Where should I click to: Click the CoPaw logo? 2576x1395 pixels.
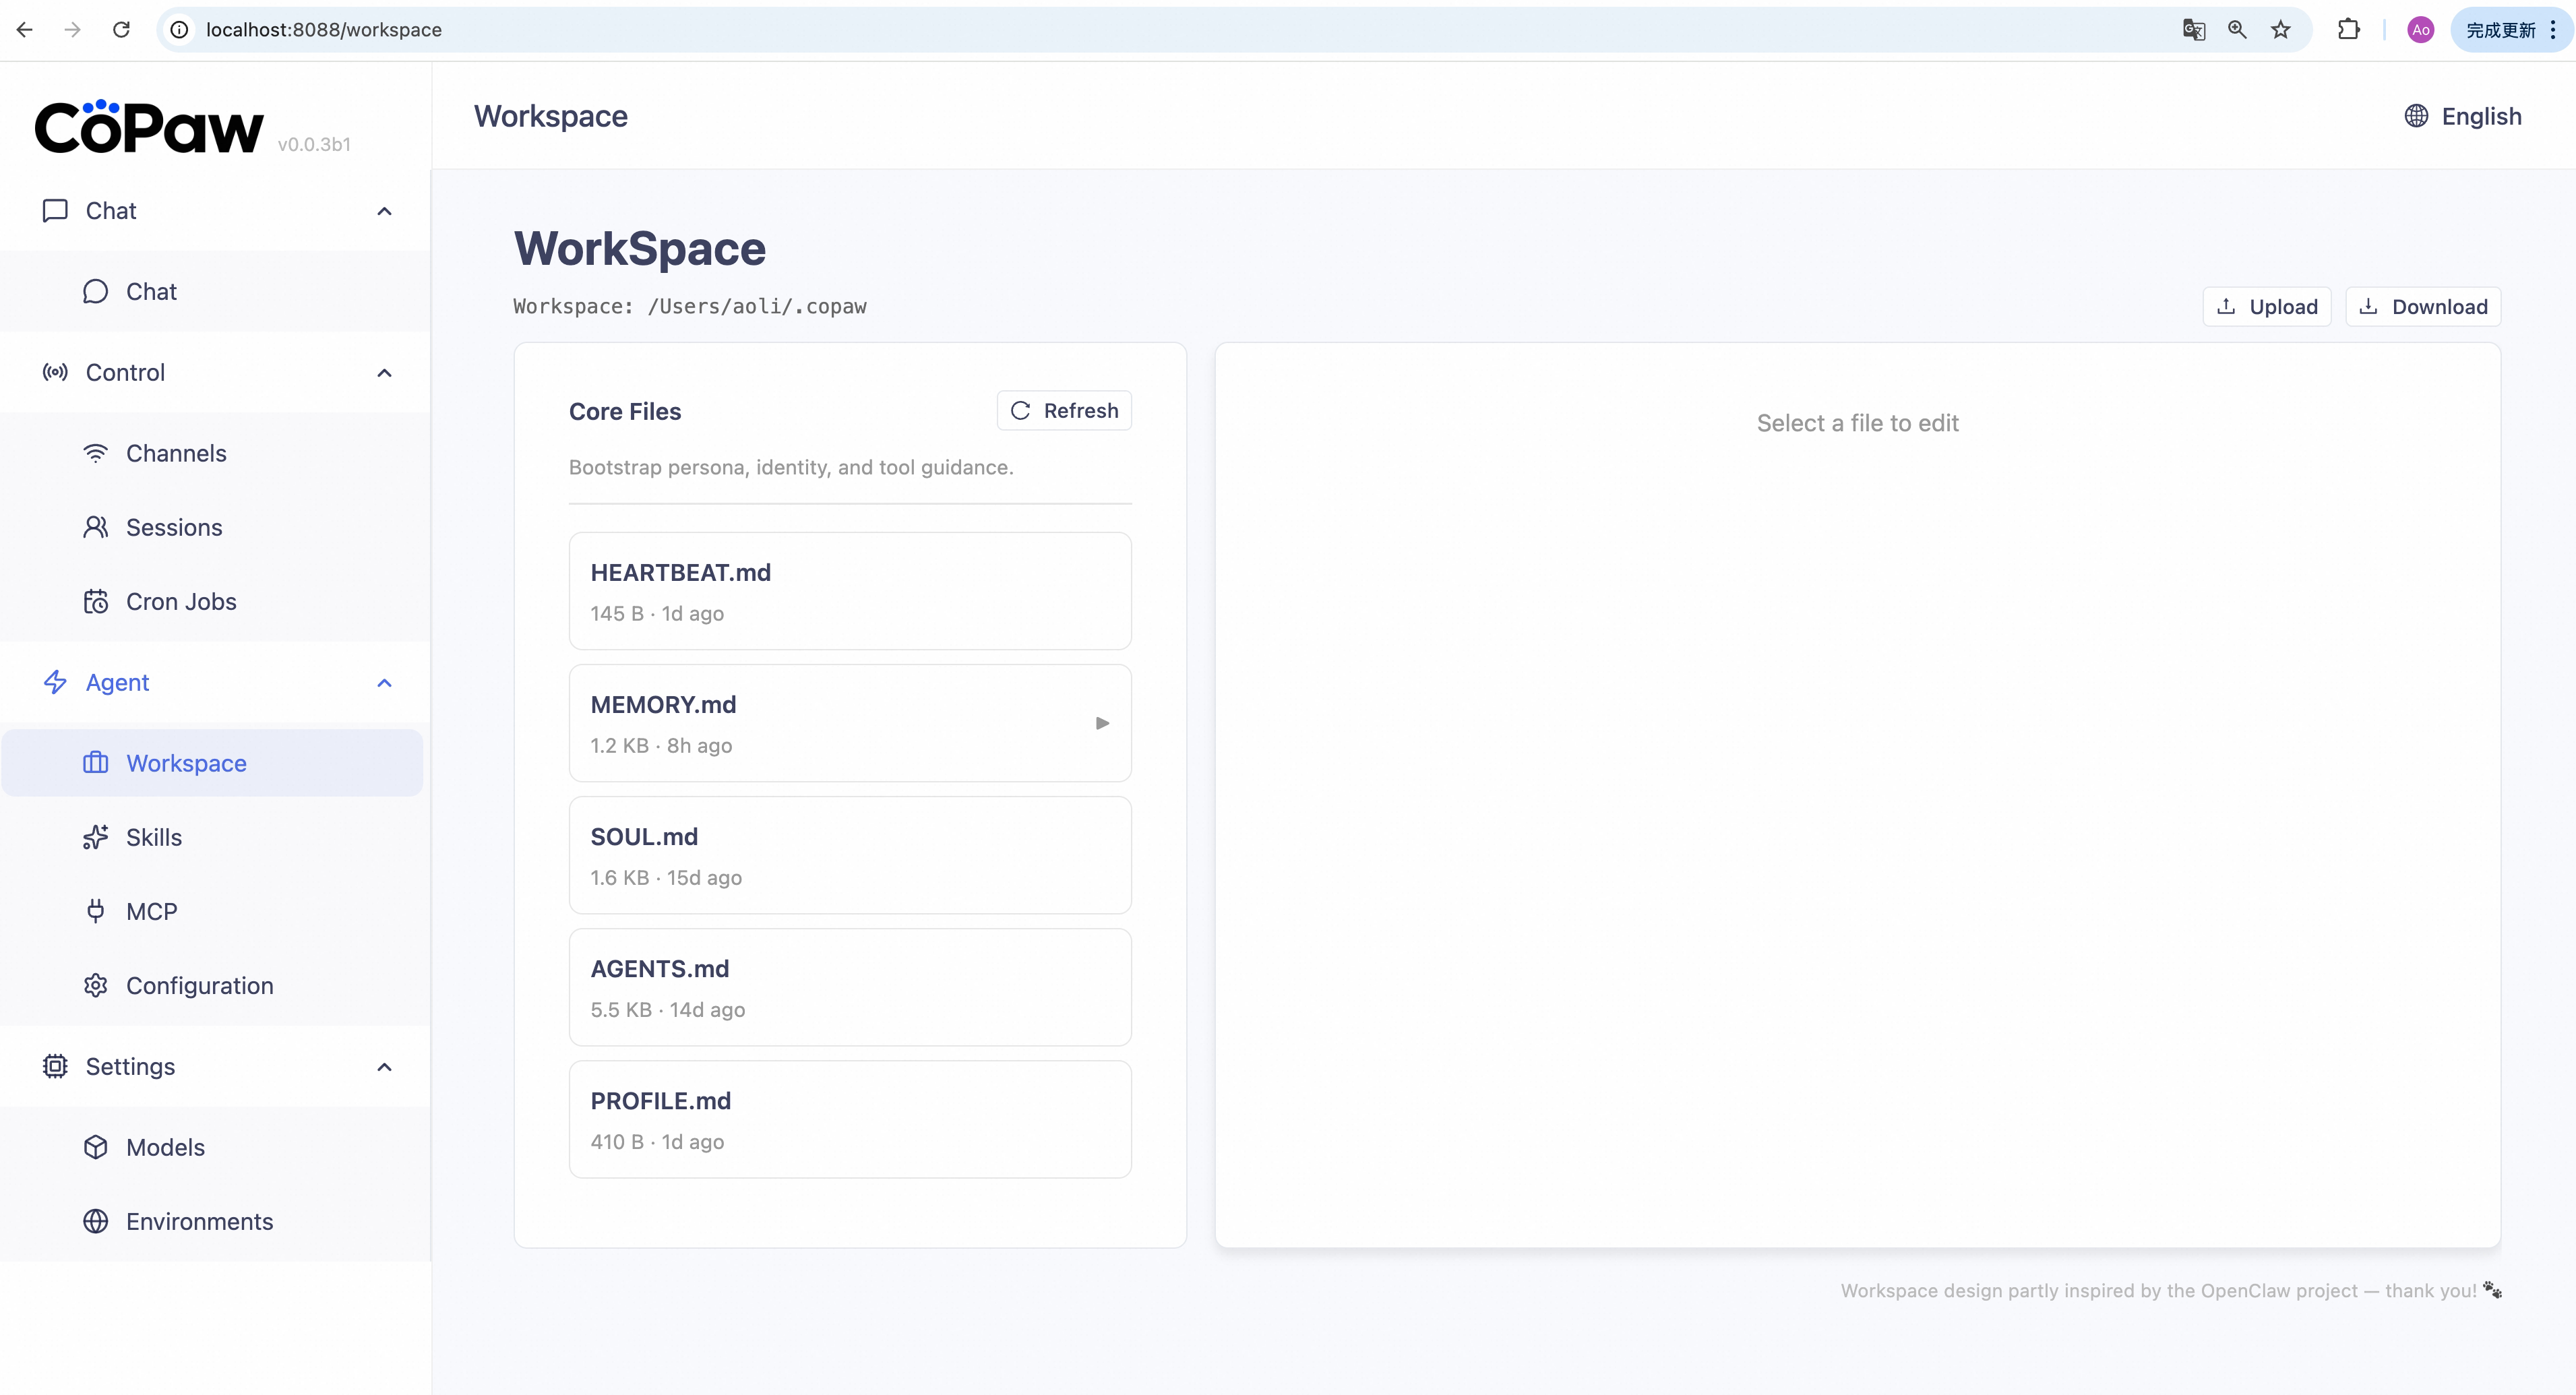point(148,128)
